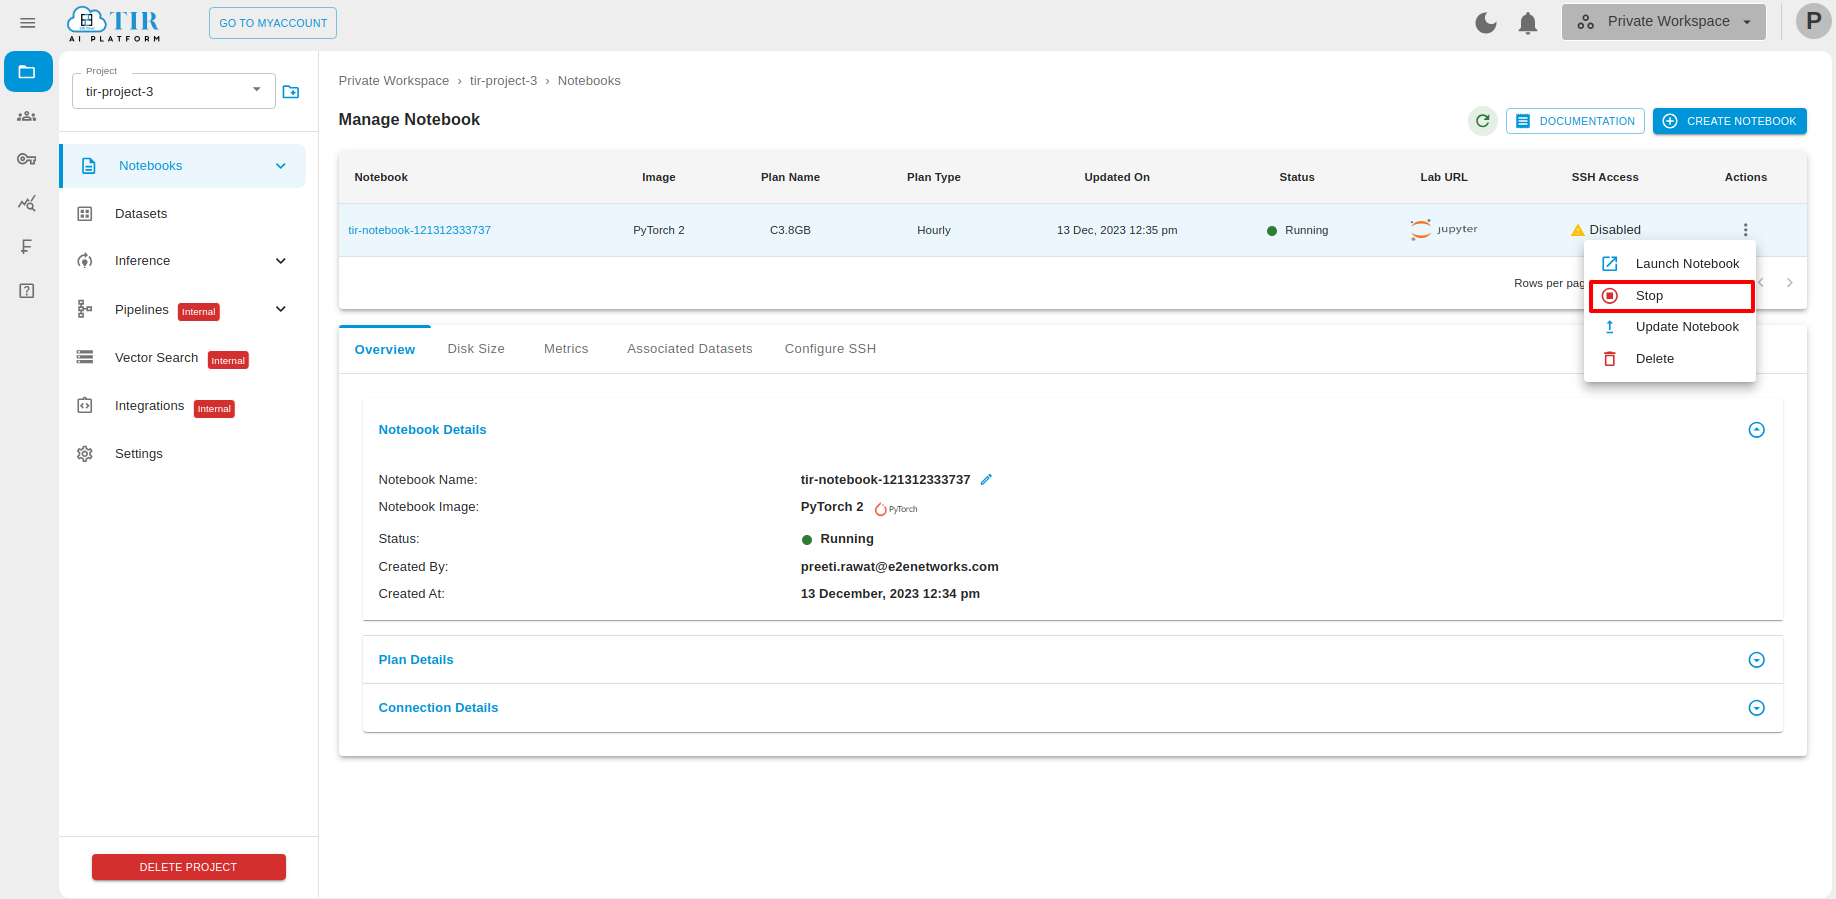Viewport: 1836px width, 899px height.
Task: Click the SSH disabled warning icon
Action: (1578, 230)
